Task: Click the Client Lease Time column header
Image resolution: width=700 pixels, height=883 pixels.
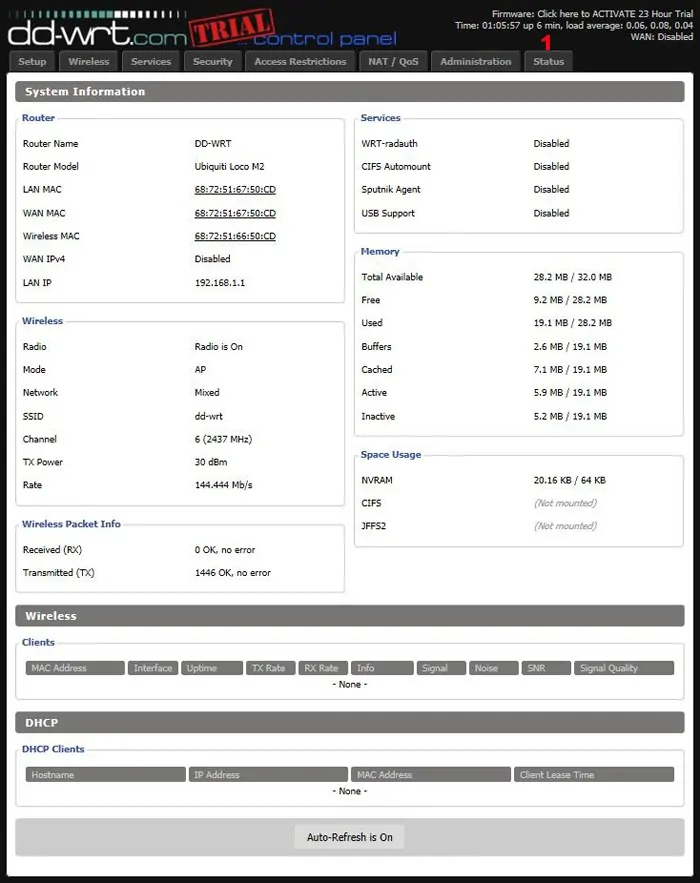Action: [x=594, y=775]
